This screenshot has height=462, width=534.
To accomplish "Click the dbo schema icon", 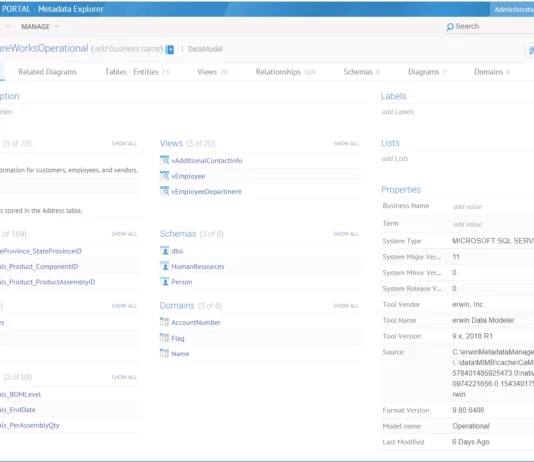I will (x=164, y=251).
